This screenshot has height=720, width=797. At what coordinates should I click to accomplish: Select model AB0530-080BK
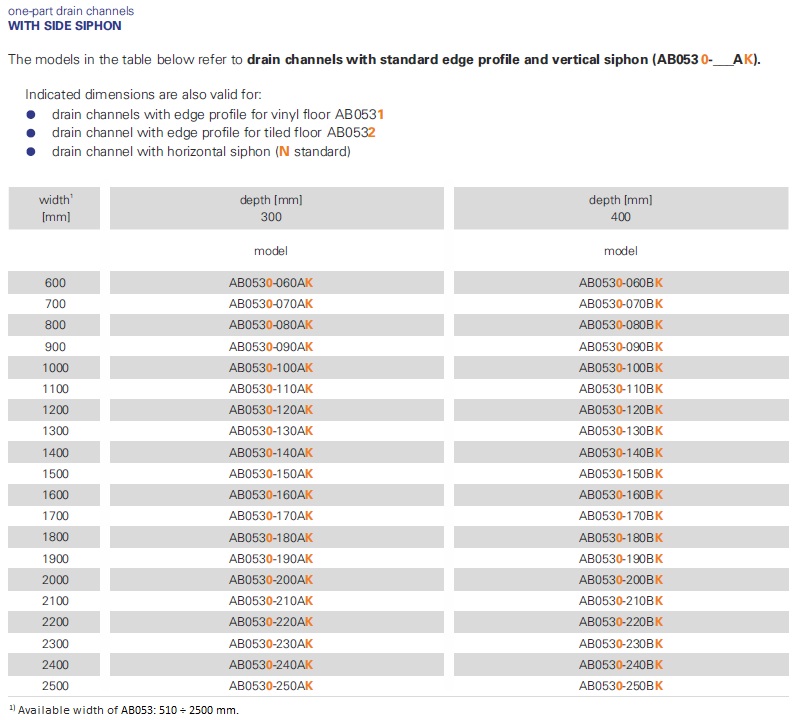tap(621, 325)
